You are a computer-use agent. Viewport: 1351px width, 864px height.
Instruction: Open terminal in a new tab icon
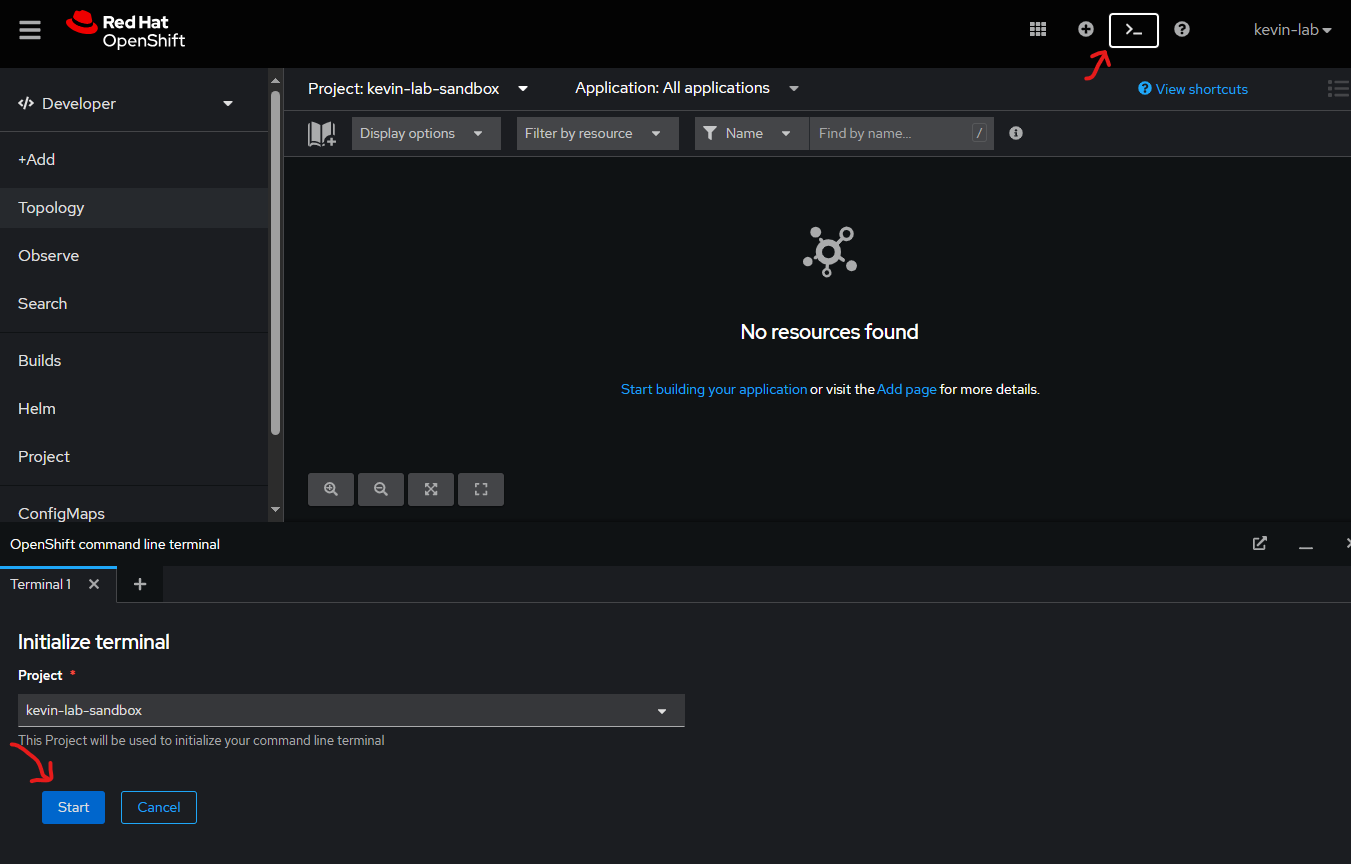1260,543
